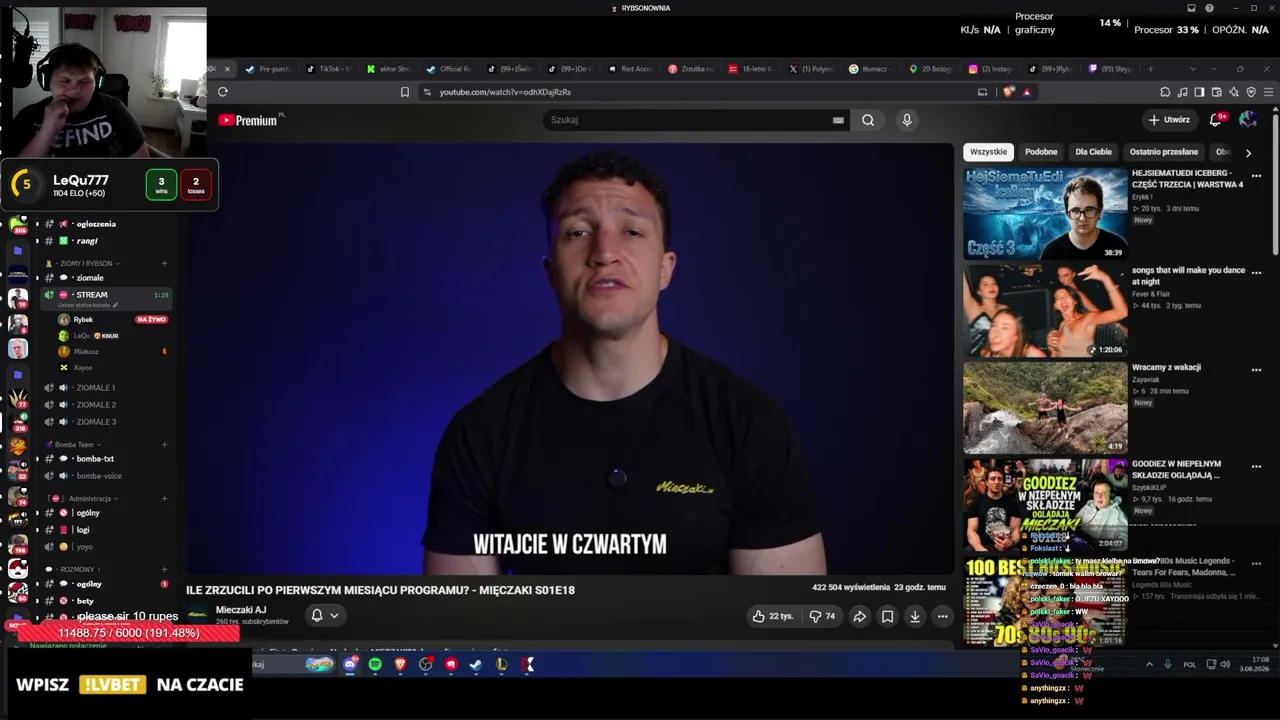Like the video with 22 tys. likes
This screenshot has width=1280, height=720.
click(774, 616)
